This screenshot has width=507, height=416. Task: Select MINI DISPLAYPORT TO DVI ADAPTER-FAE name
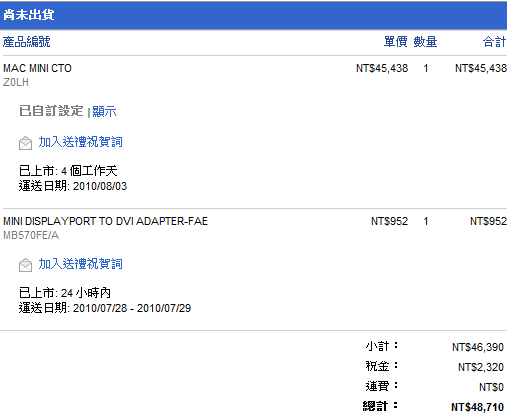105,221
